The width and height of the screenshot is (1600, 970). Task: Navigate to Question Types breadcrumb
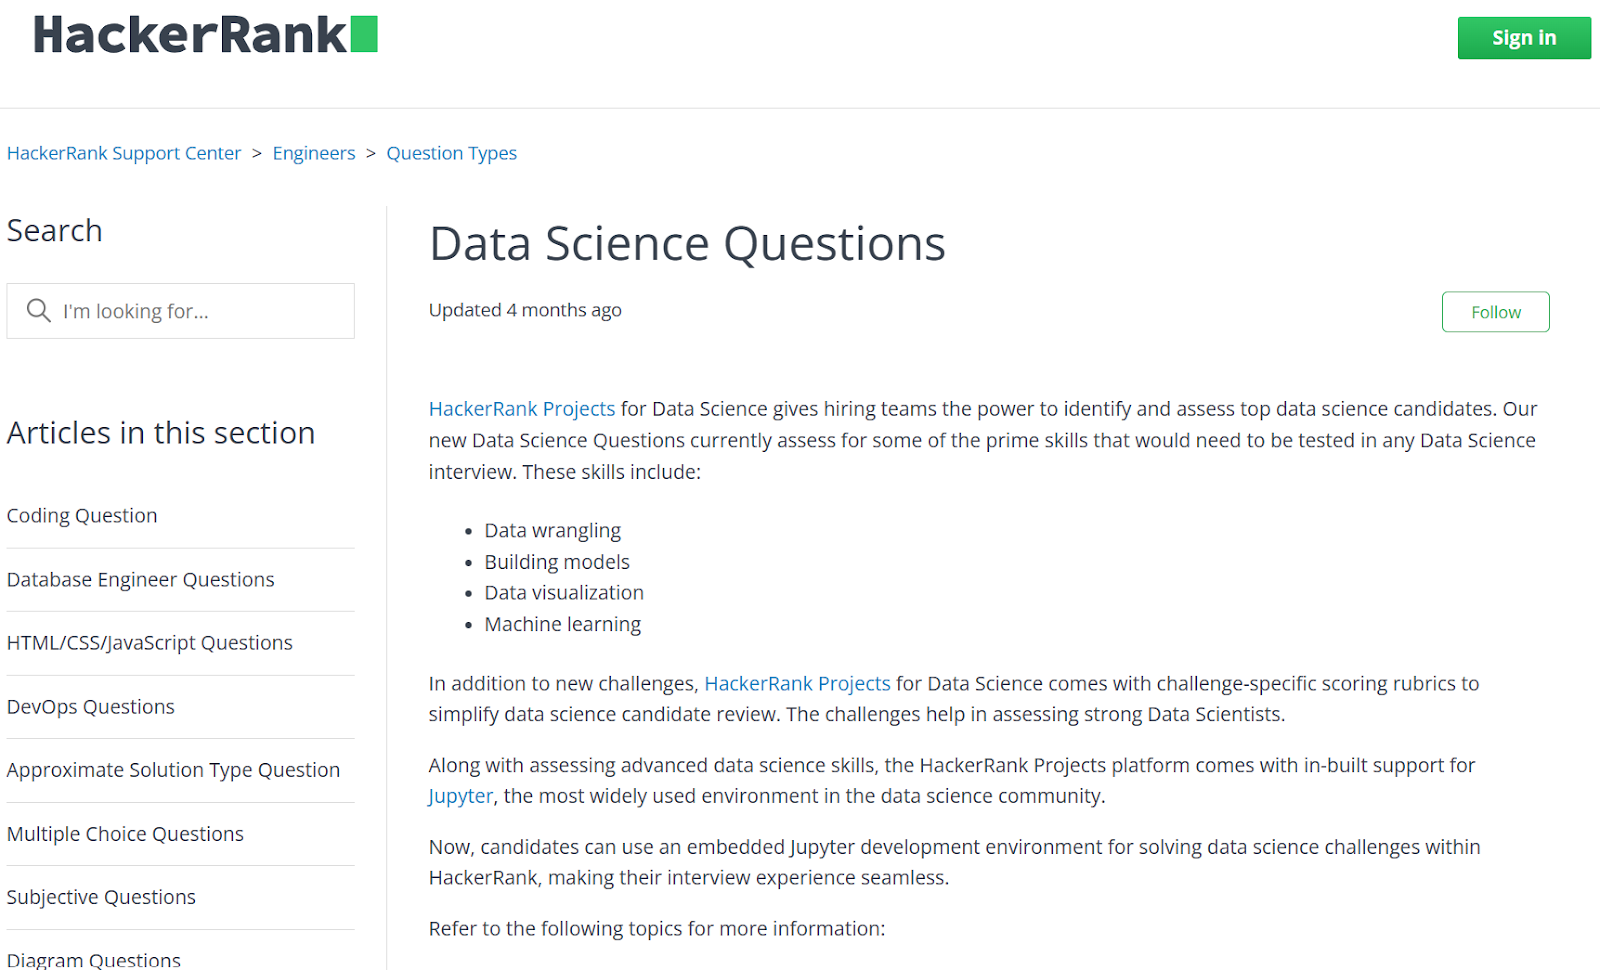coord(452,153)
